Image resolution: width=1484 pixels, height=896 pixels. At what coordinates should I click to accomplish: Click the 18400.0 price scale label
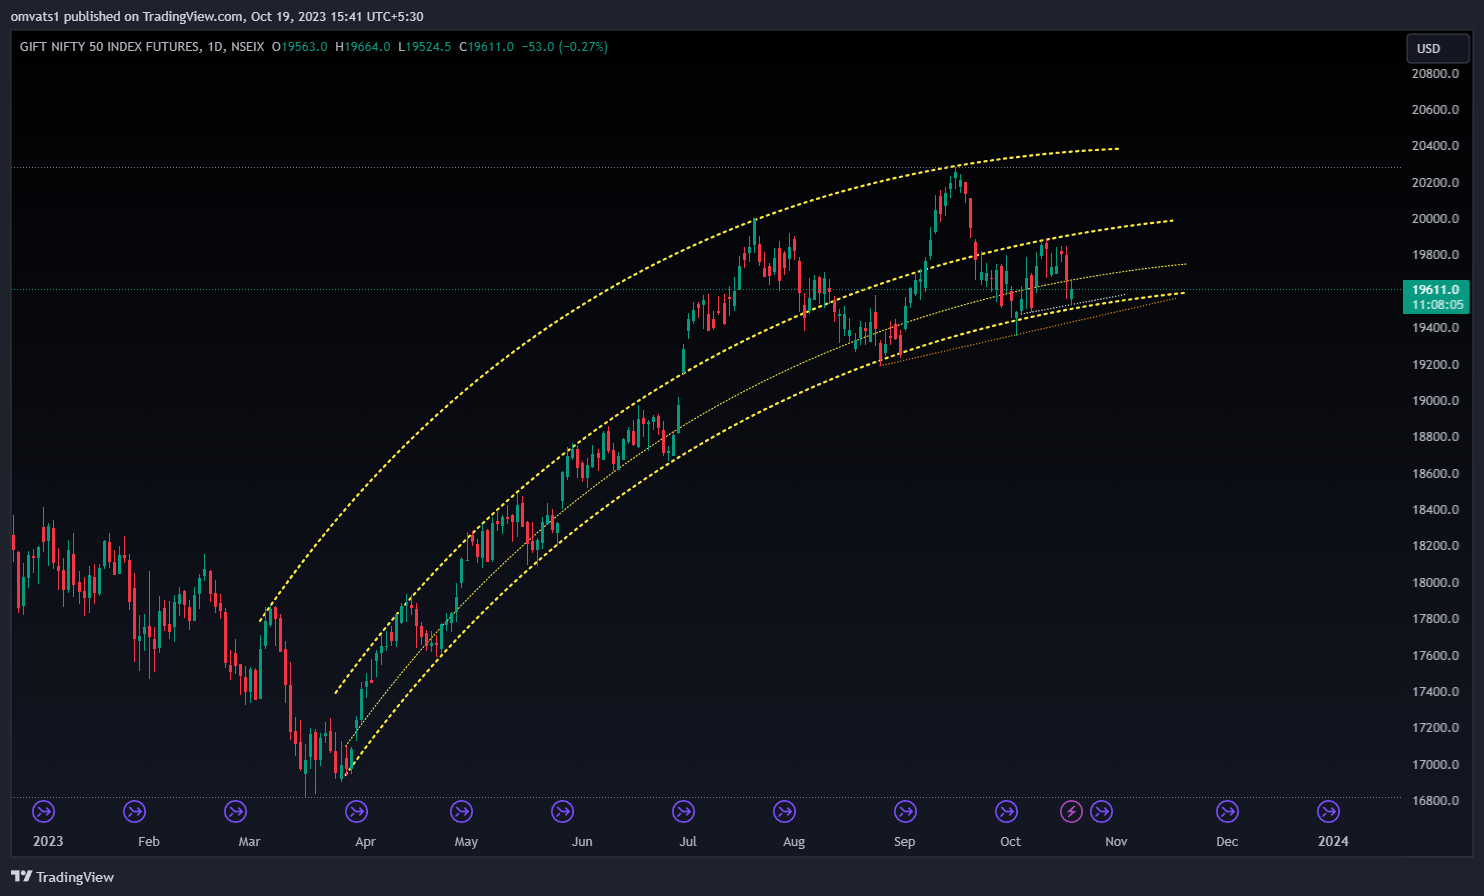[x=1435, y=510]
